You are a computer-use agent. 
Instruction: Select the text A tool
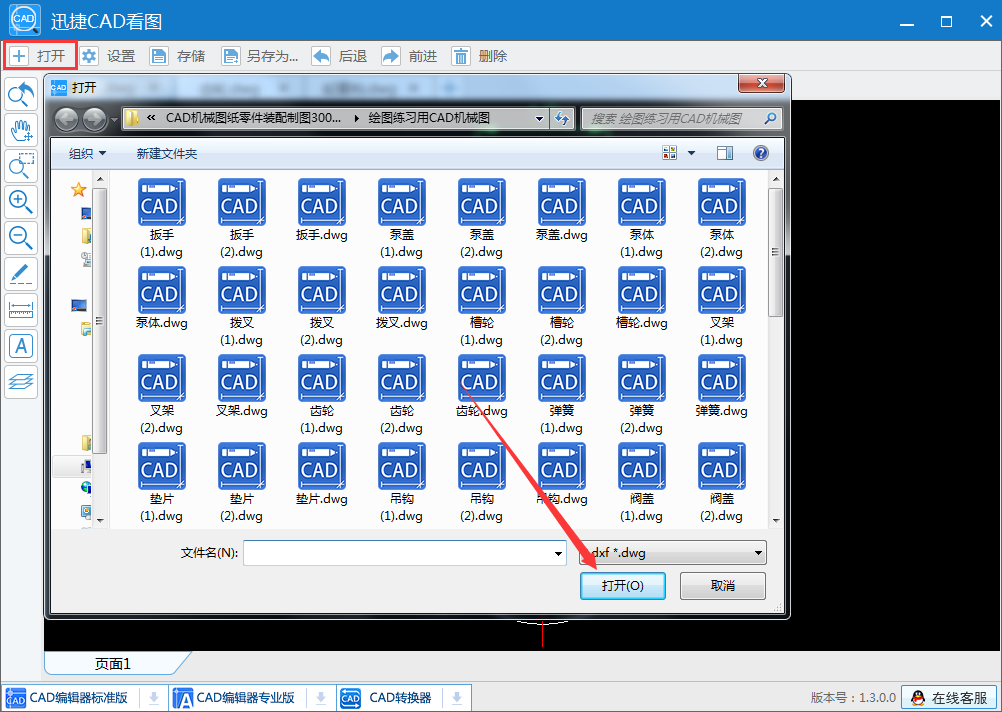tap(21, 346)
